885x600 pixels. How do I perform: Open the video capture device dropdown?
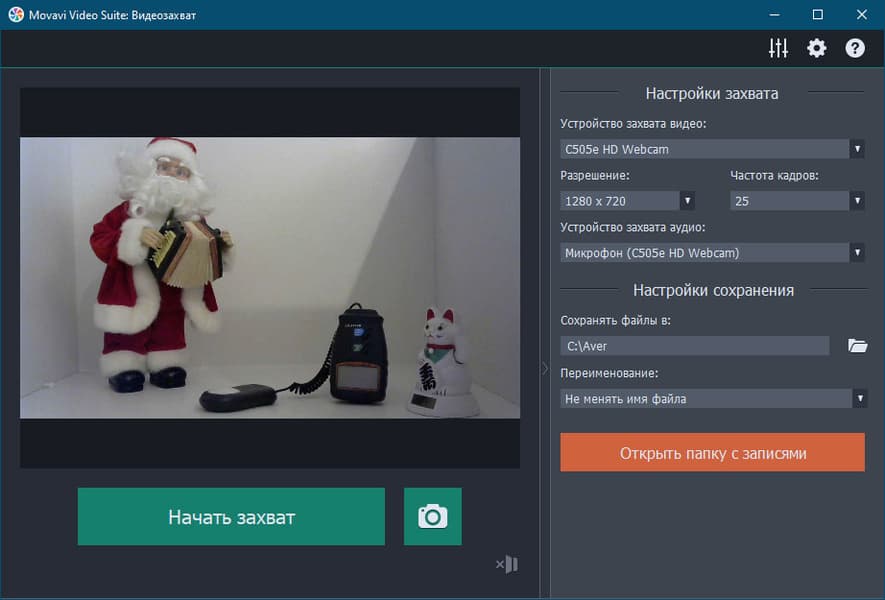pyautogui.click(x=712, y=149)
